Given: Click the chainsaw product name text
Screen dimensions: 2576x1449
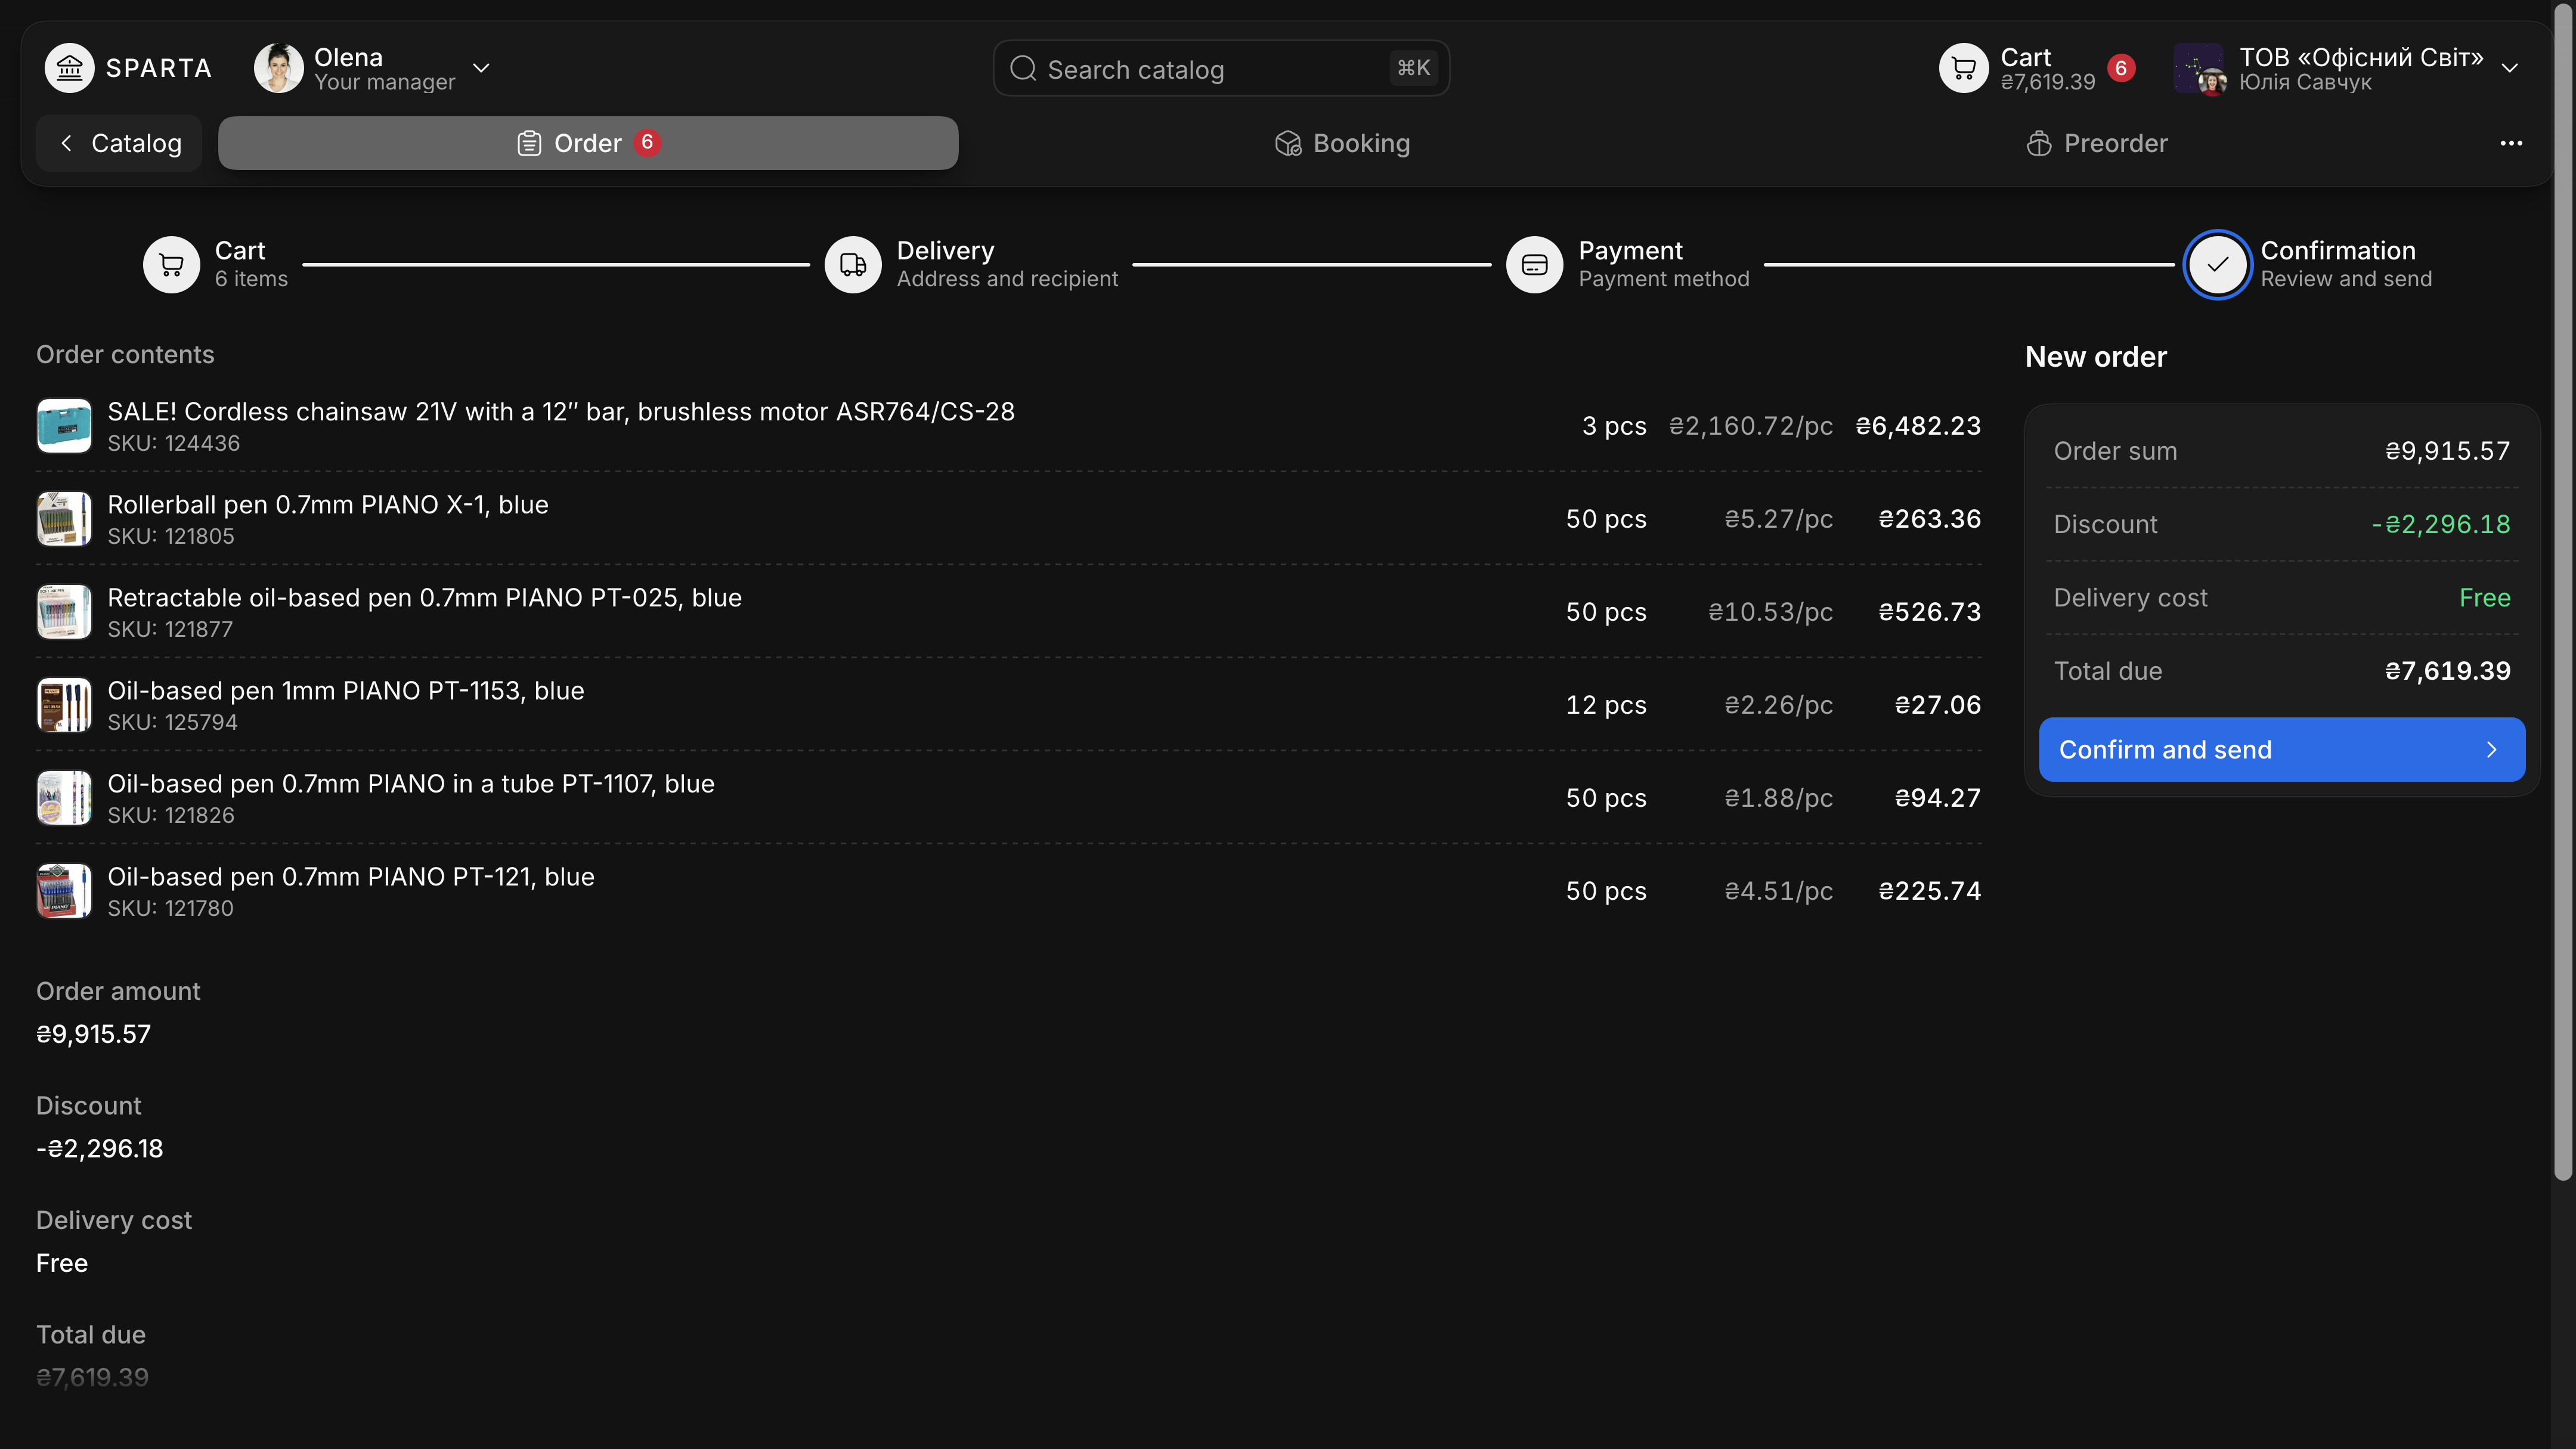Looking at the screenshot, I should click(x=561, y=411).
